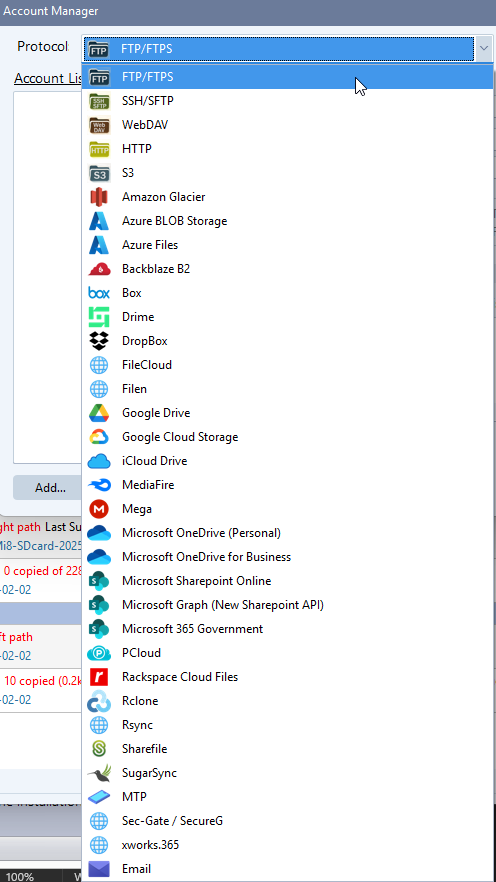Click the 100% zoom indicator at bottom
Viewport: 496px width, 882px height.
point(20,876)
